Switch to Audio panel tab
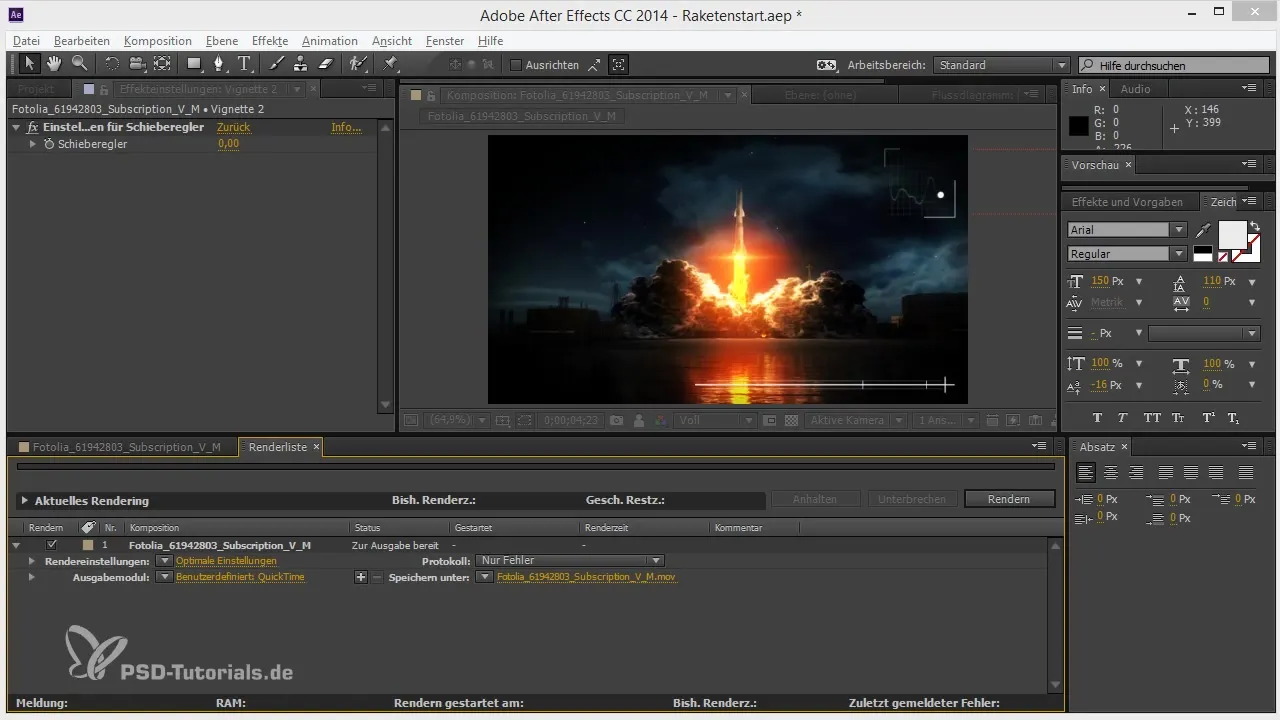The image size is (1280, 720). [x=1136, y=89]
